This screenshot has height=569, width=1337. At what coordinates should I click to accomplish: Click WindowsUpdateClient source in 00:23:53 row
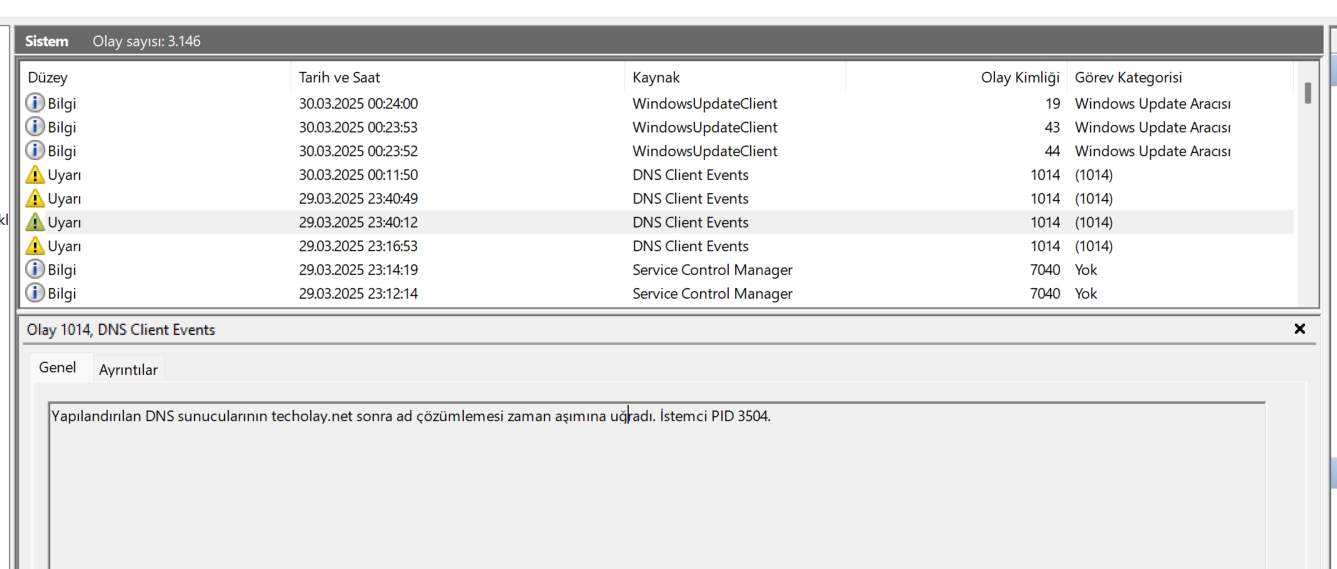(705, 127)
